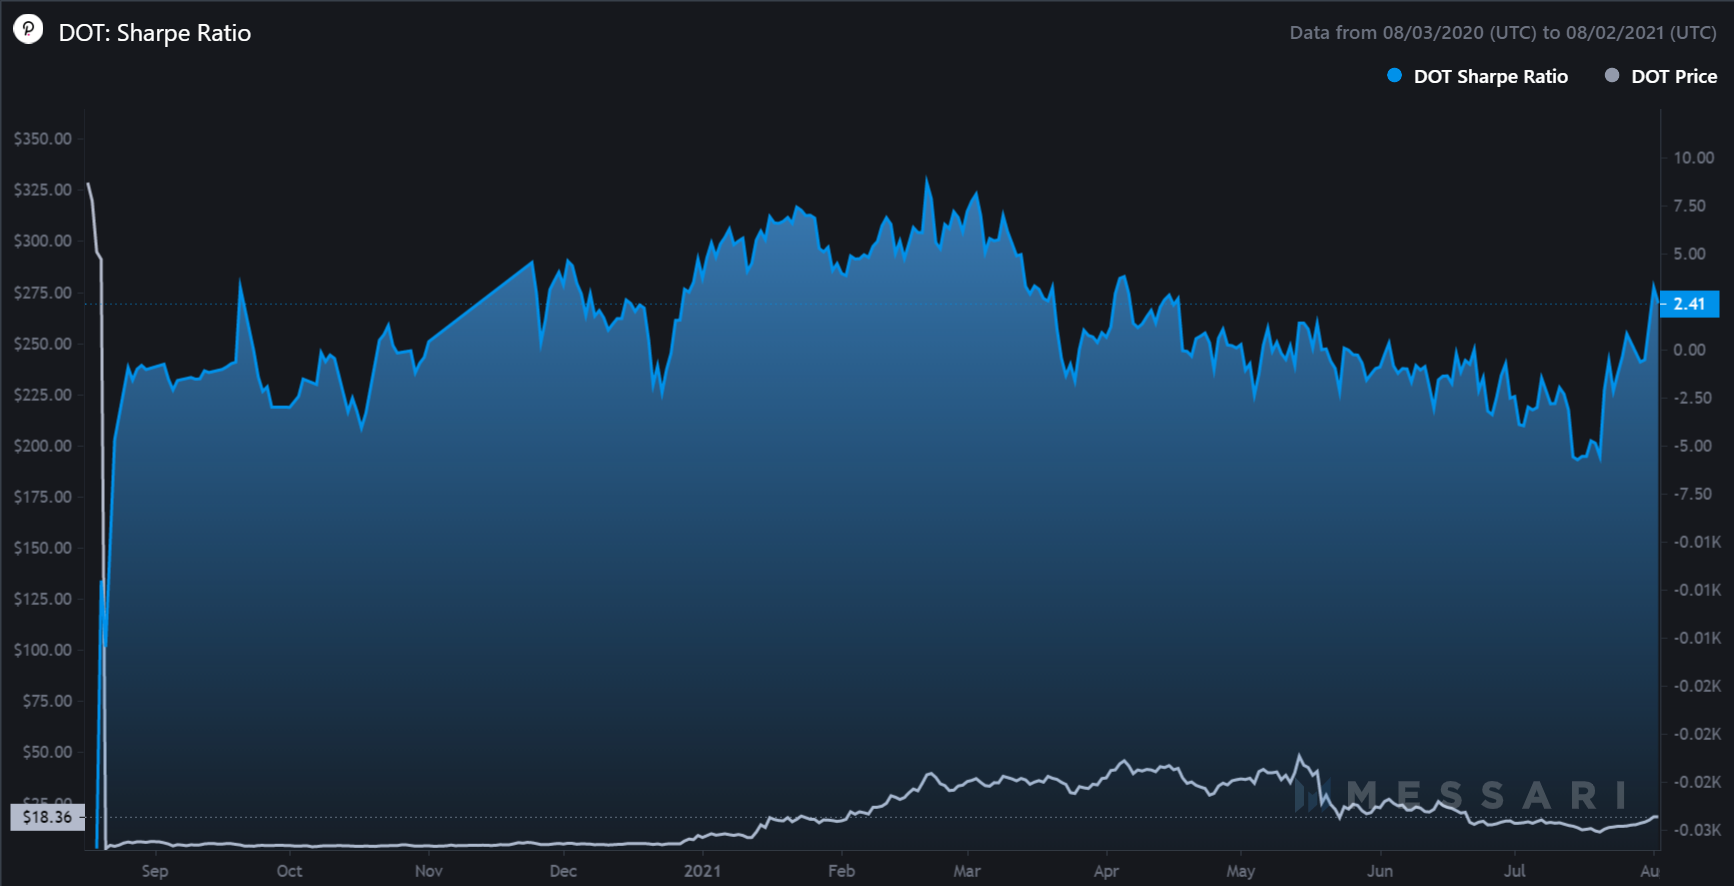The width and height of the screenshot is (1734, 886).
Task: Click the -7.50 Sharpe axis label
Action: click(1693, 494)
